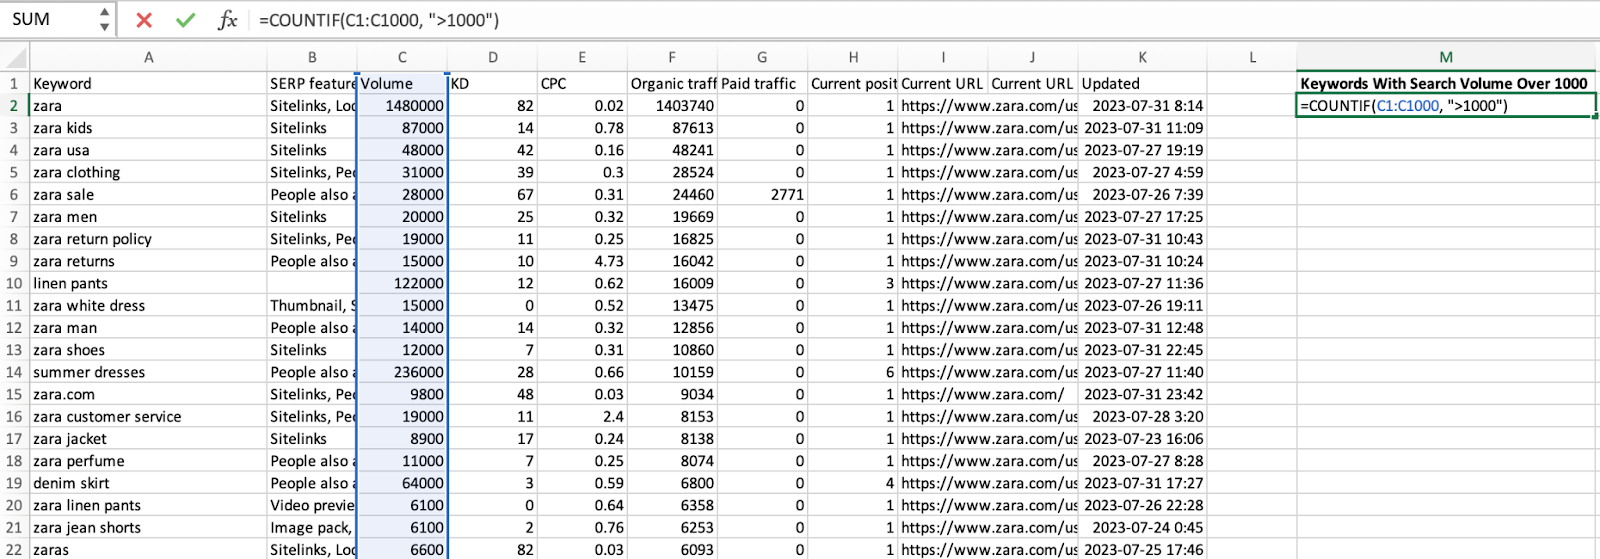The height and width of the screenshot is (559, 1600).
Task: Click the organic traffic value 1403740
Action: pyautogui.click(x=672, y=105)
